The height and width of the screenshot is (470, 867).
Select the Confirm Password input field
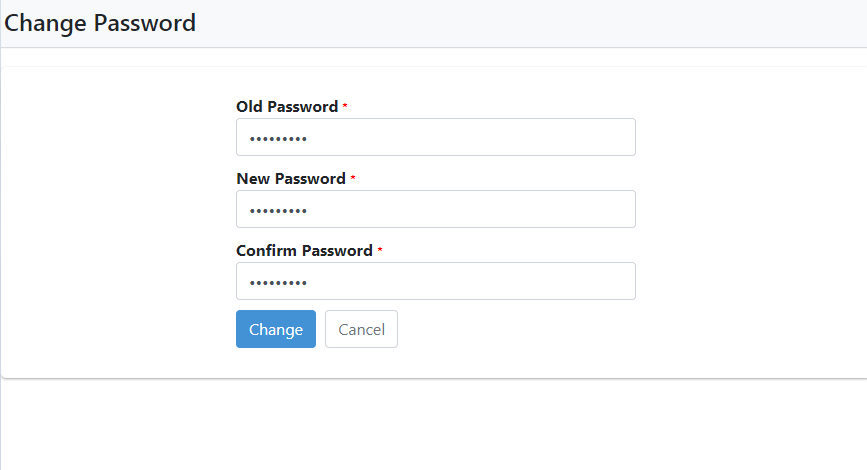pyautogui.click(x=436, y=281)
